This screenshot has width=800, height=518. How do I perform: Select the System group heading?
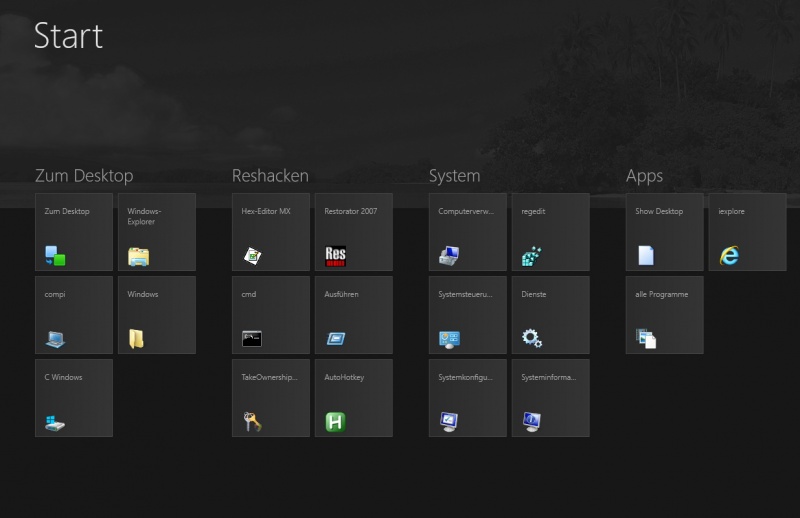pyautogui.click(x=455, y=176)
